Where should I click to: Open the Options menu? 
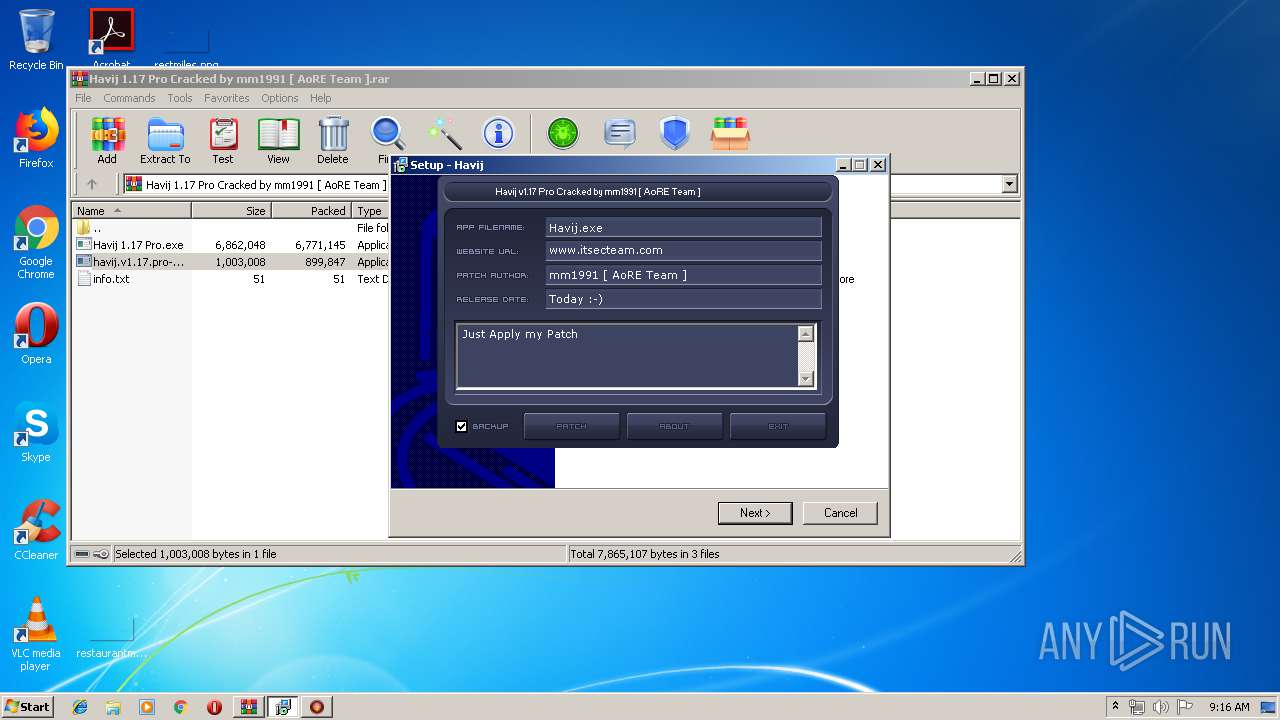(x=280, y=98)
